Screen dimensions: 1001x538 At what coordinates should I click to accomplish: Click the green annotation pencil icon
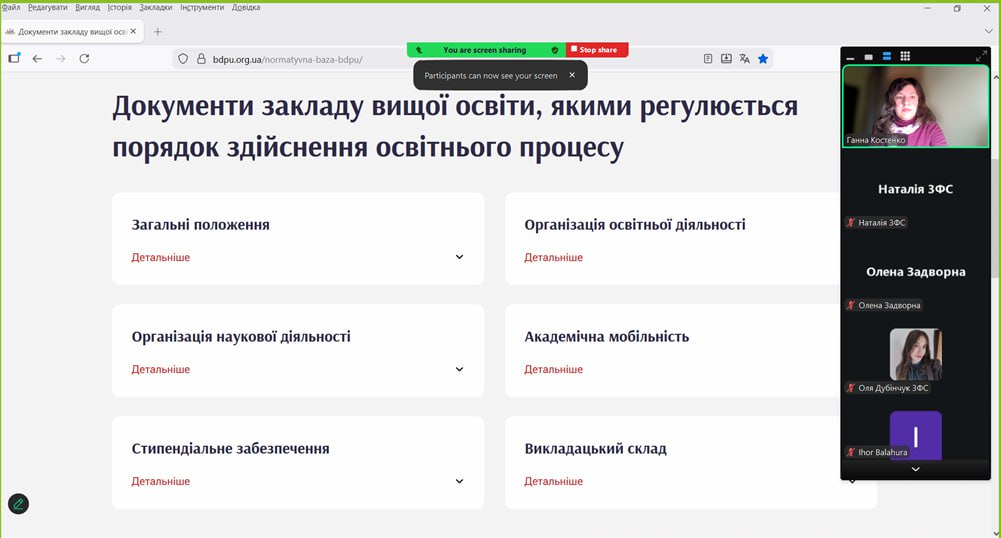[18, 504]
